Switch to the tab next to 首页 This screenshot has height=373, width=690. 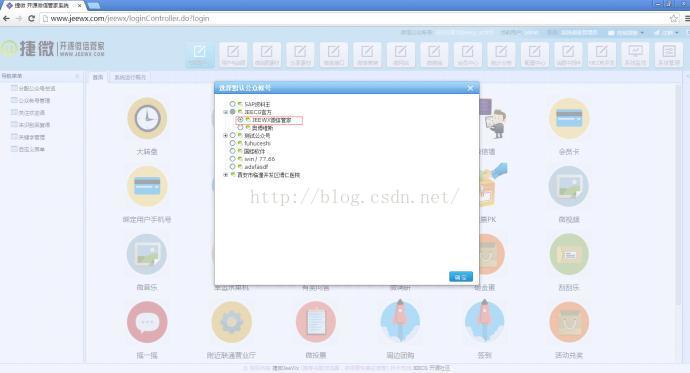click(x=130, y=77)
